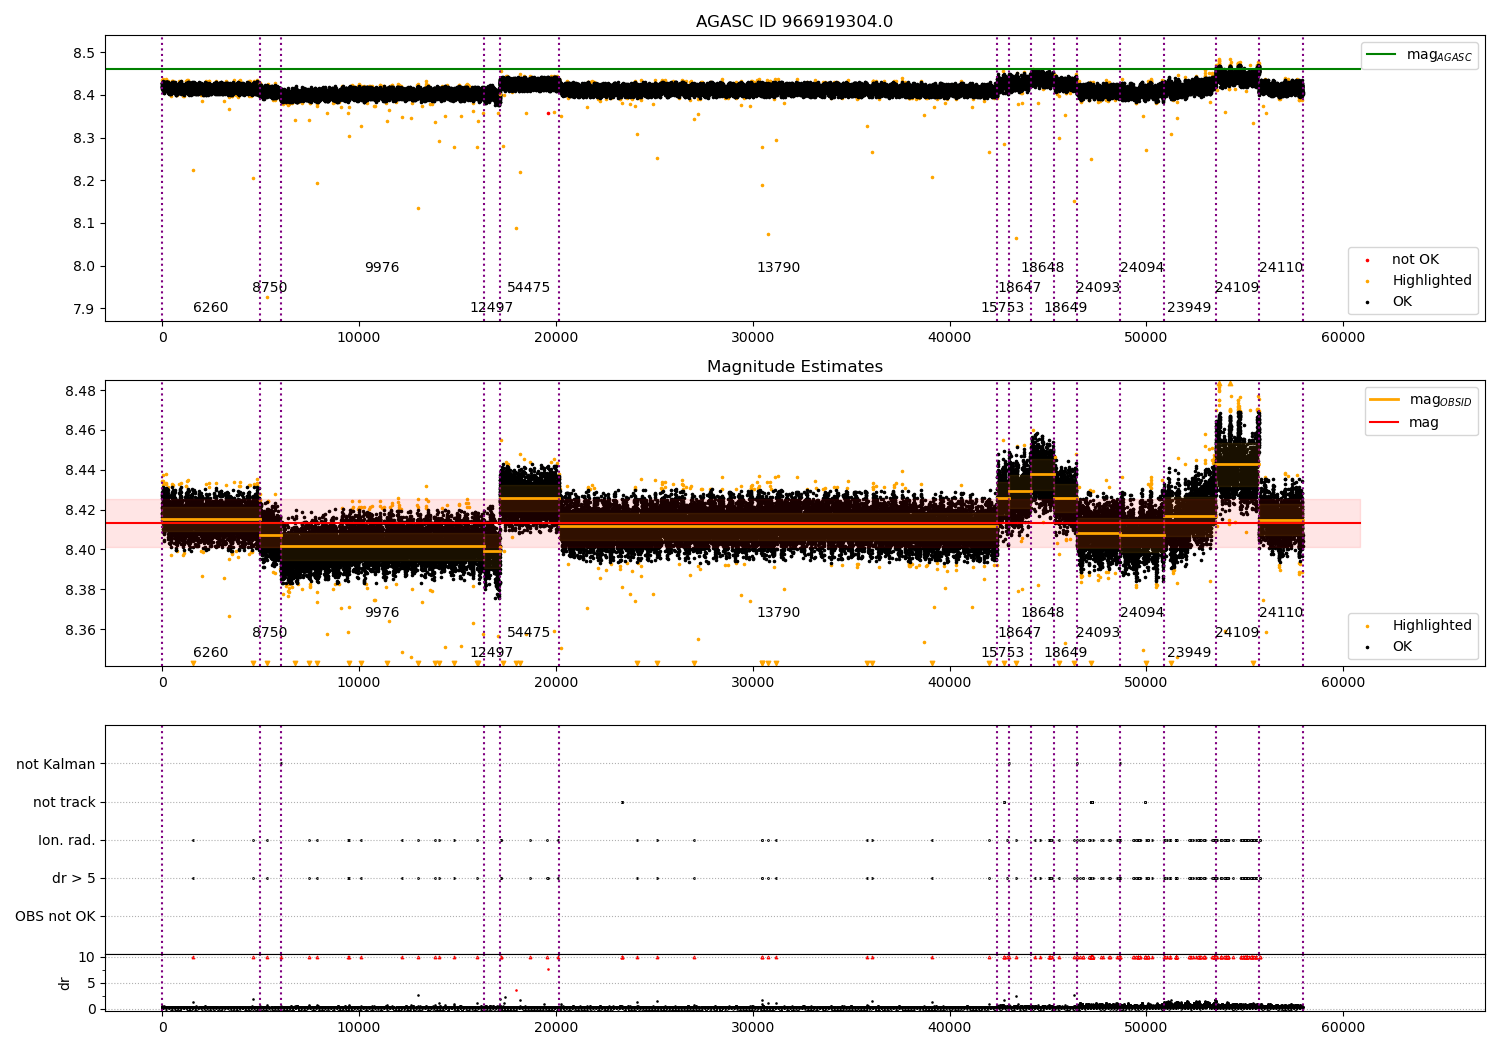The width and height of the screenshot is (1500, 1050).
Task: Click OBSID label 54475 in top plot
Action: pos(529,288)
